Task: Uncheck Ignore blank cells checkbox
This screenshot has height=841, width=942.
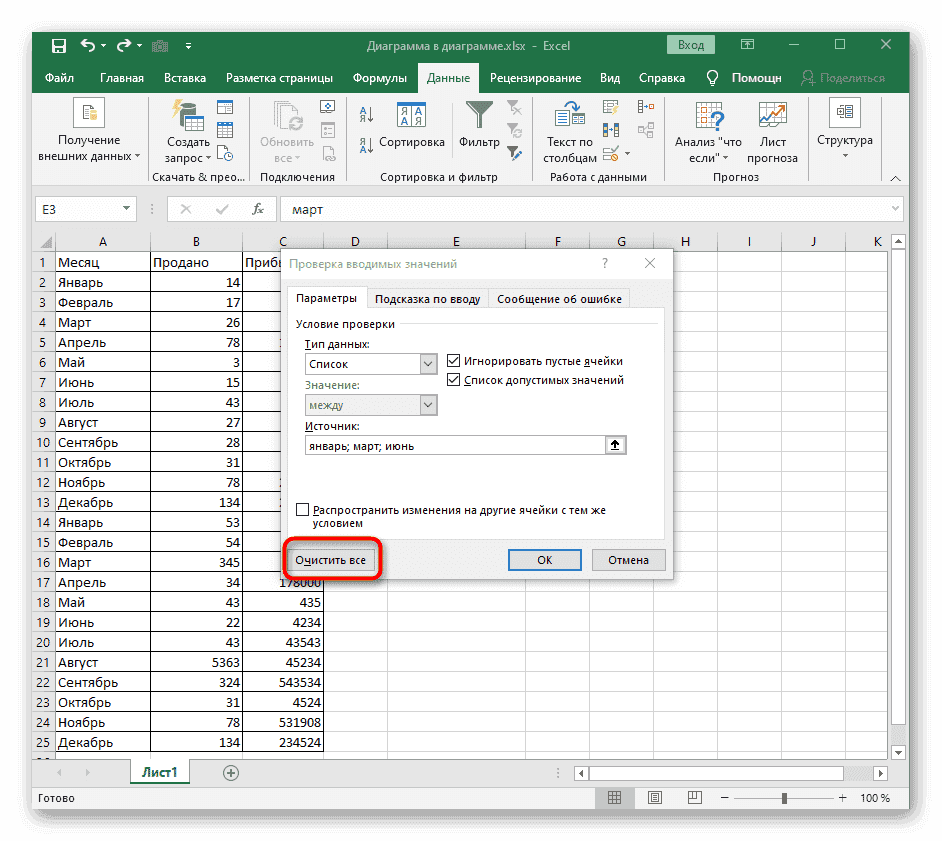Action: tap(454, 361)
